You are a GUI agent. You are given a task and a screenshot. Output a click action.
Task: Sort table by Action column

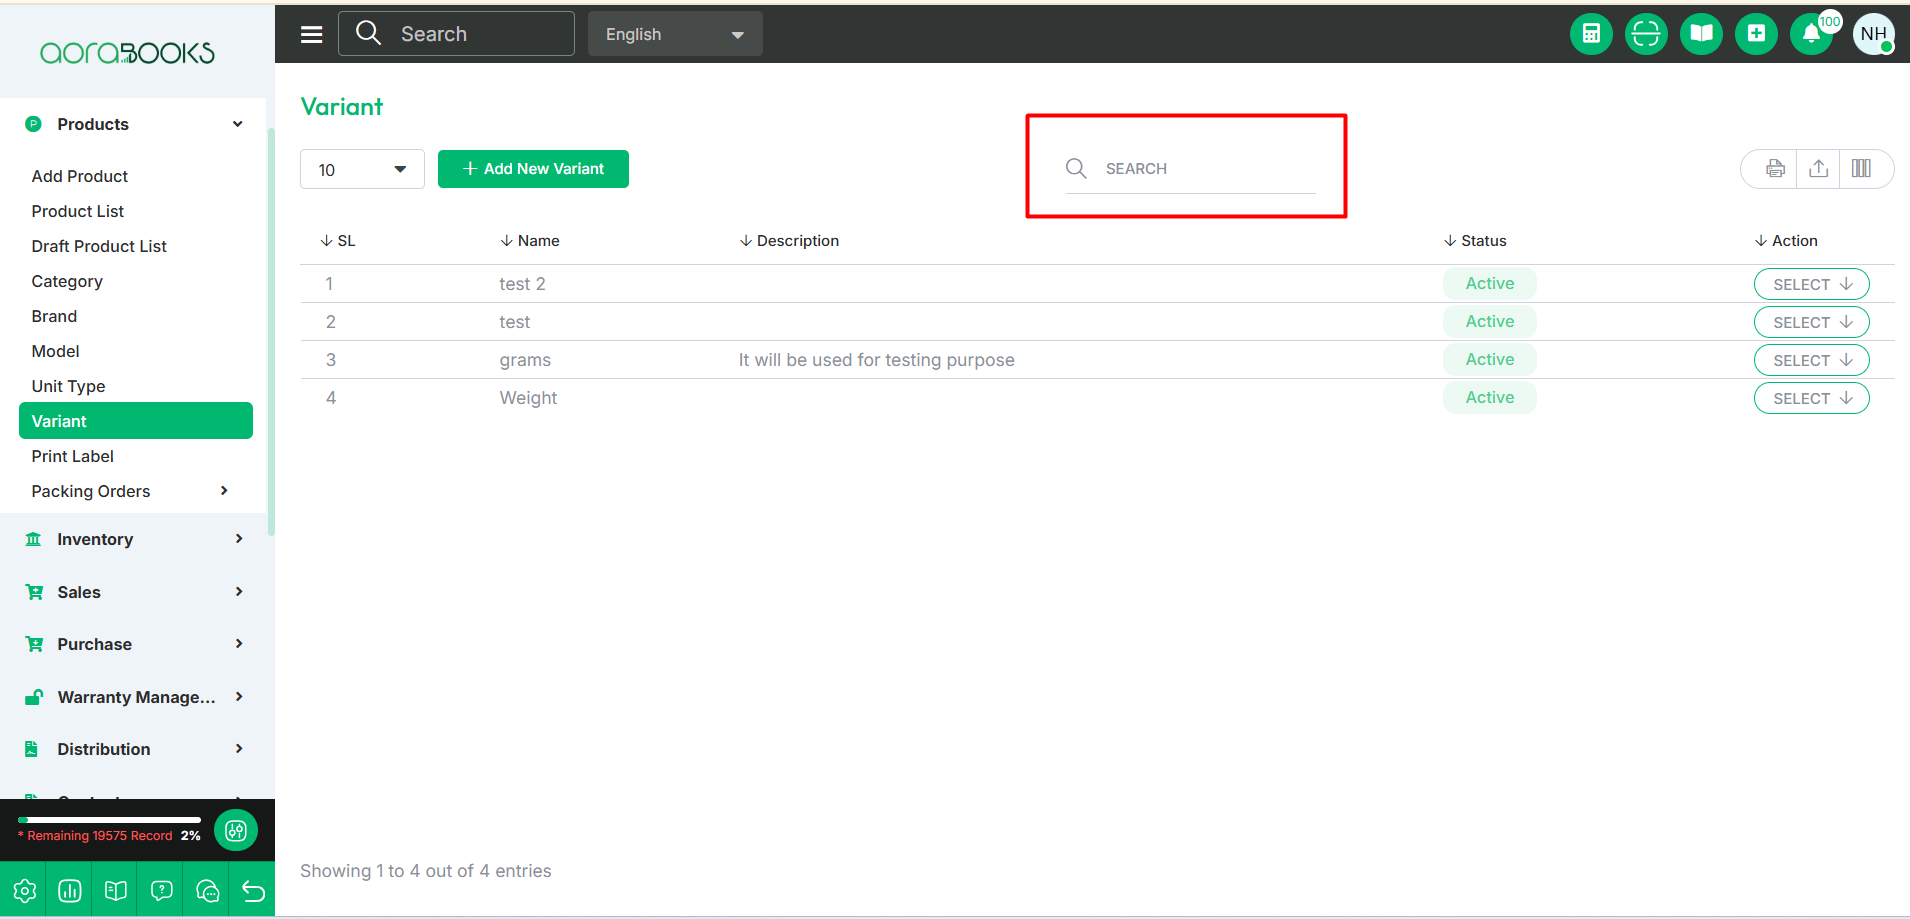click(1786, 241)
